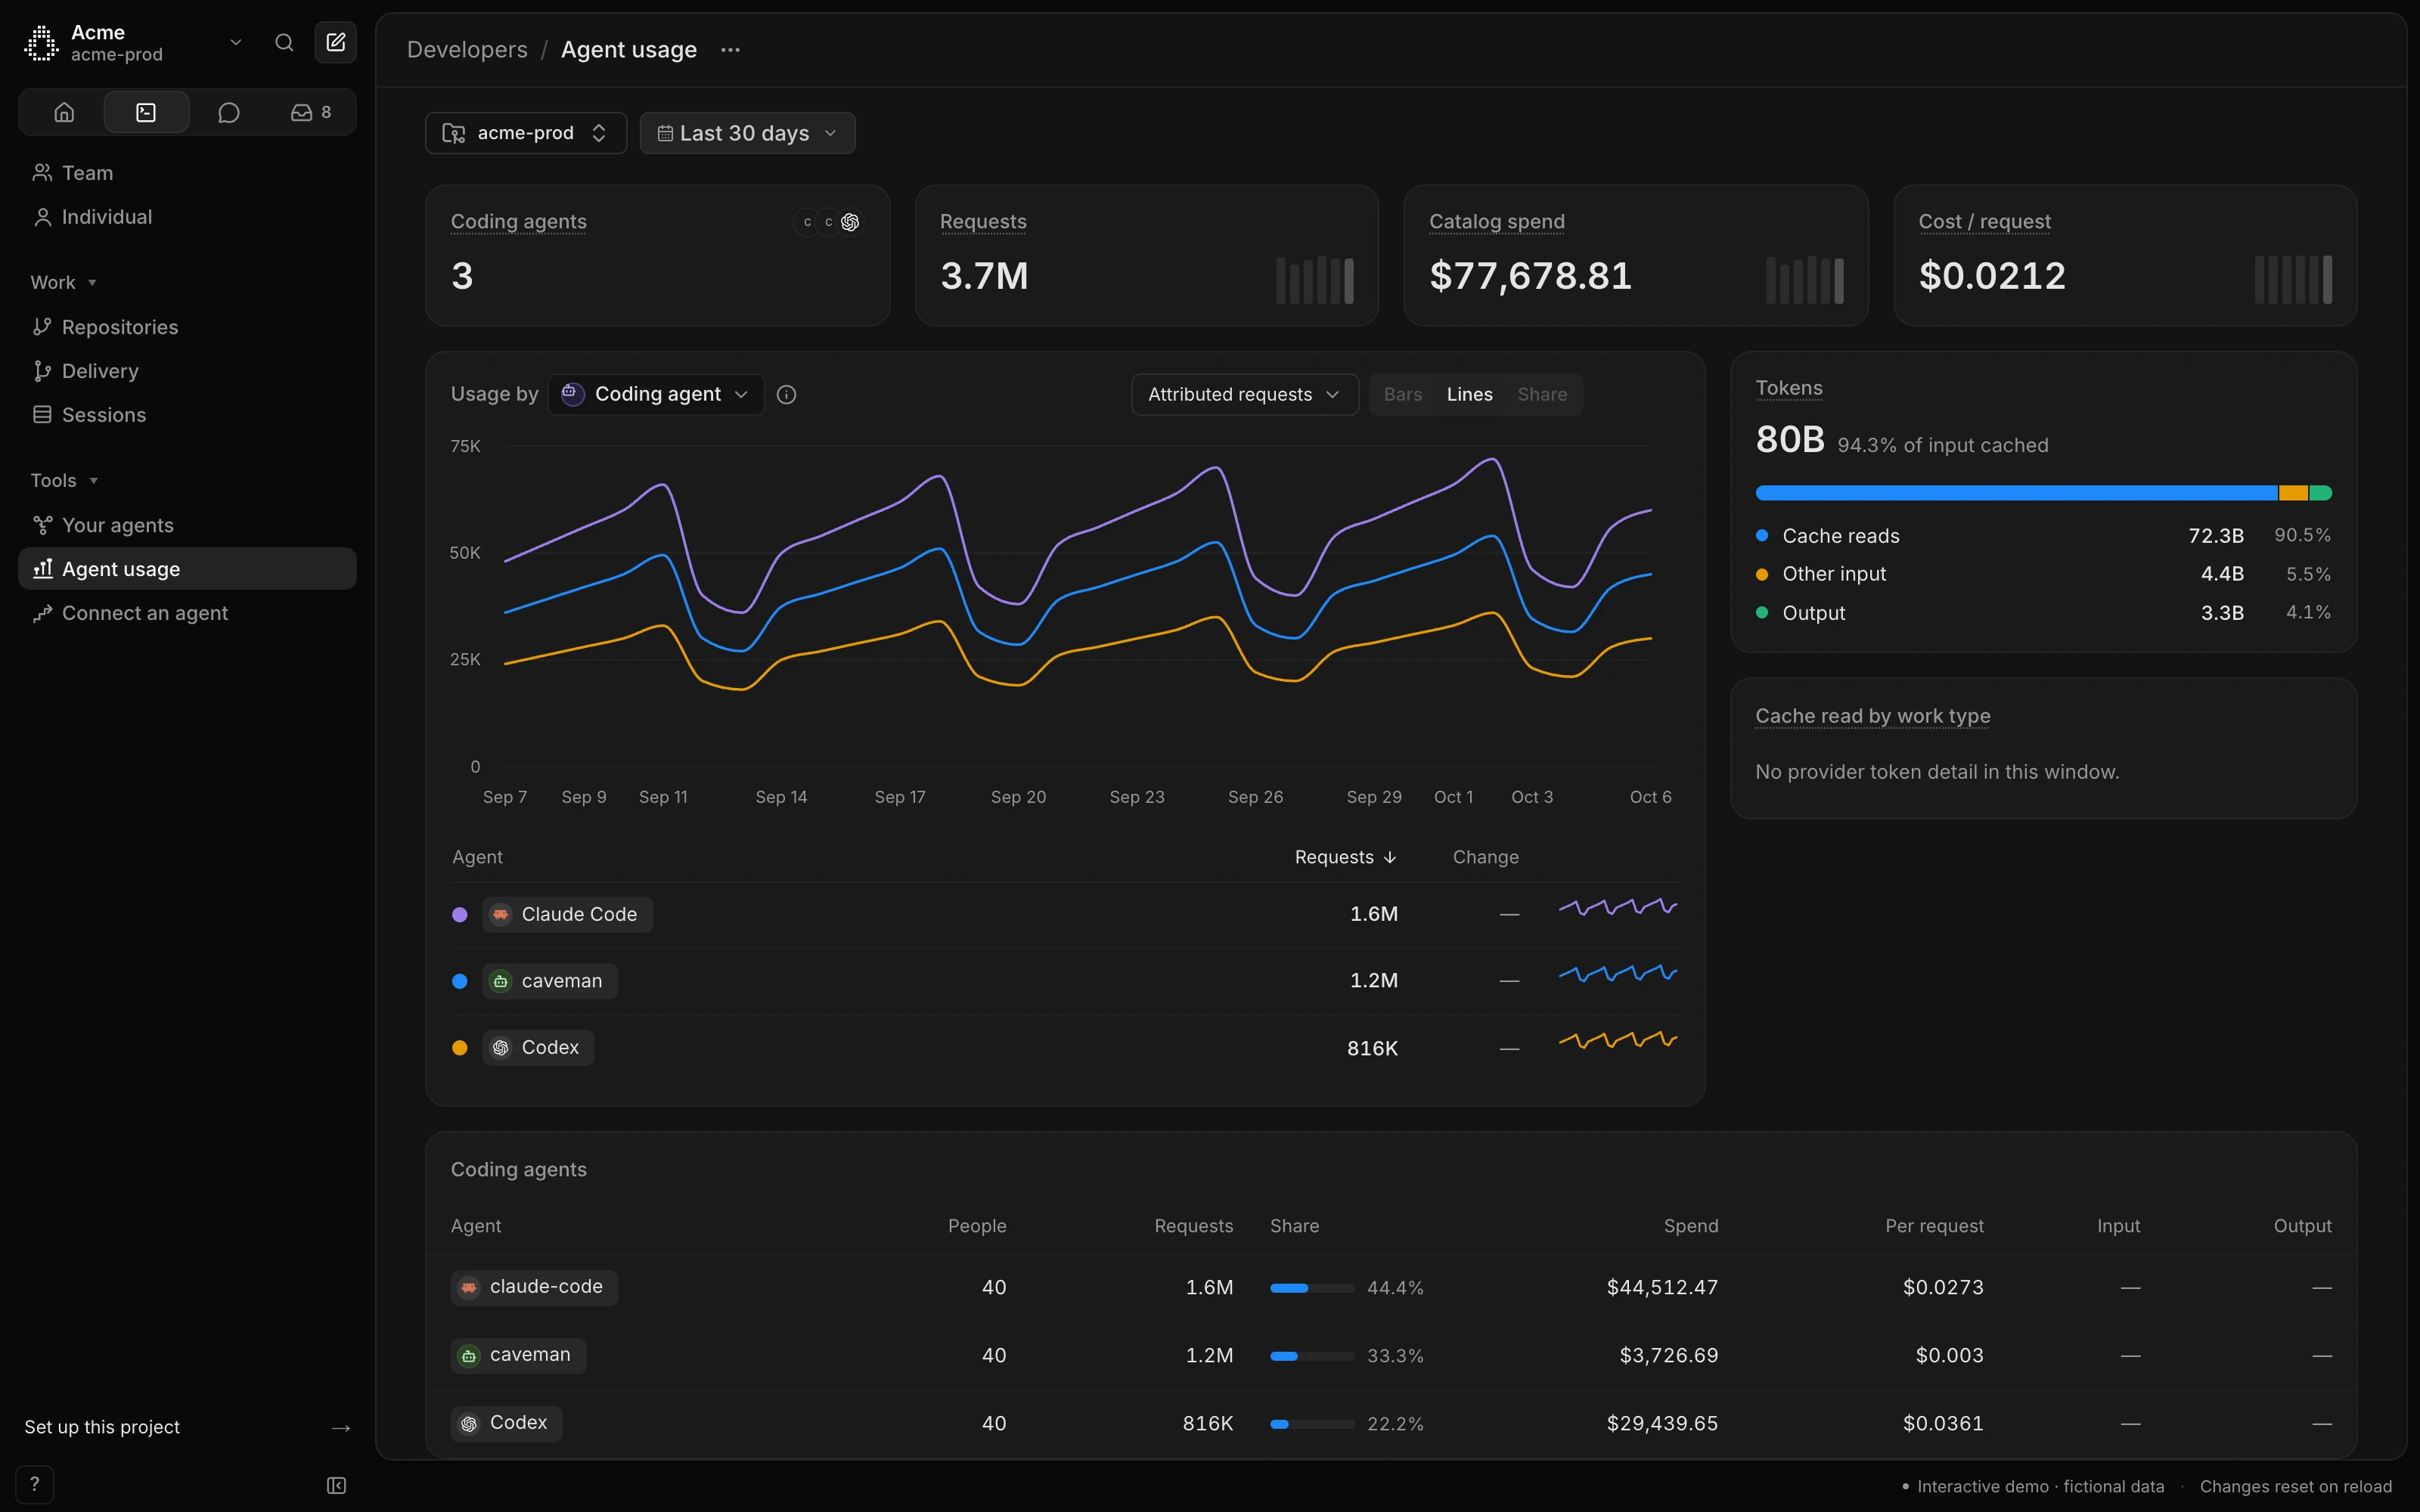Click the Codex orange sparkline
Image resolution: width=2420 pixels, height=1512 pixels.
coord(1618,1040)
